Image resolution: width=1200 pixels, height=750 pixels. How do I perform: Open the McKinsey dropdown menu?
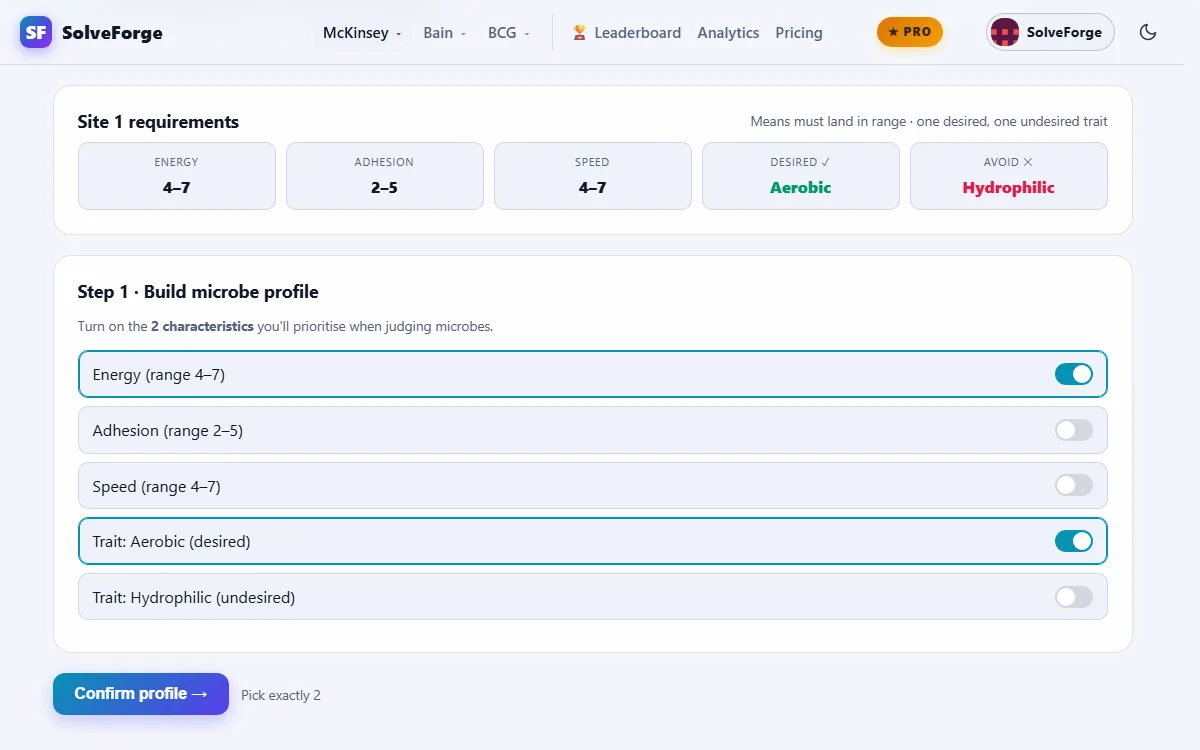tap(362, 33)
